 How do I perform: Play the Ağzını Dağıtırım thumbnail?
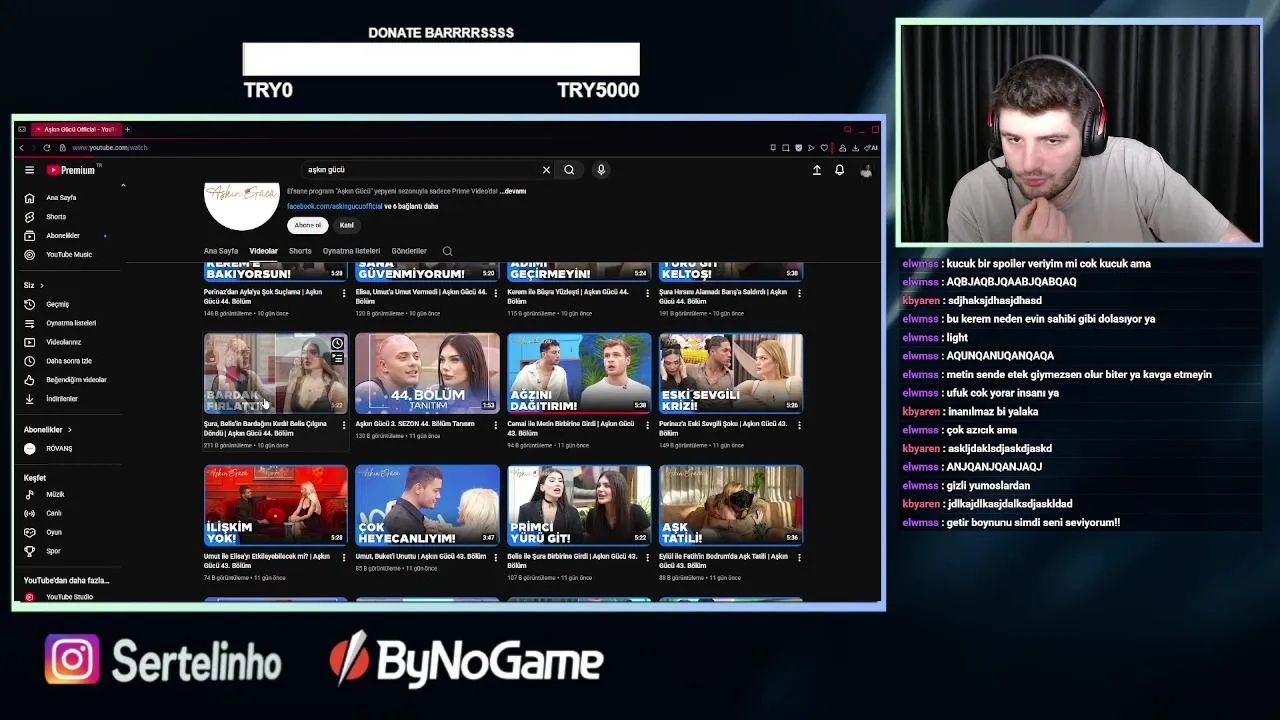click(x=579, y=373)
